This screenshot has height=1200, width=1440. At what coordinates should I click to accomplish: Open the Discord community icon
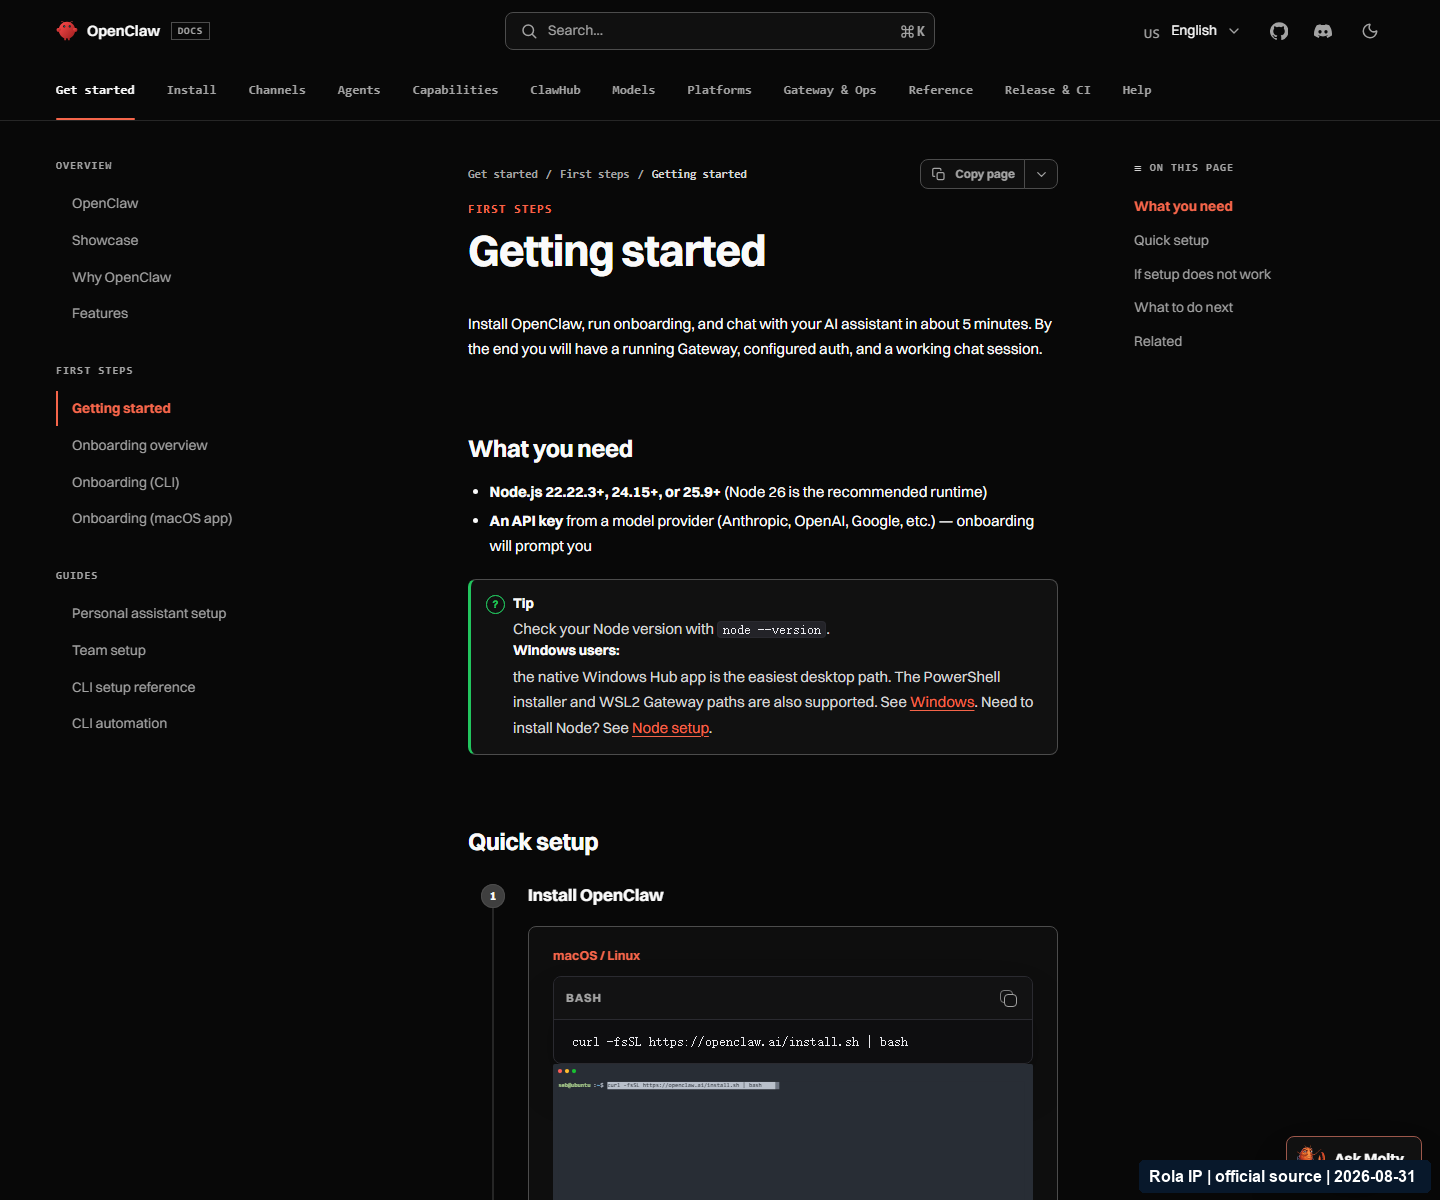tap(1323, 31)
